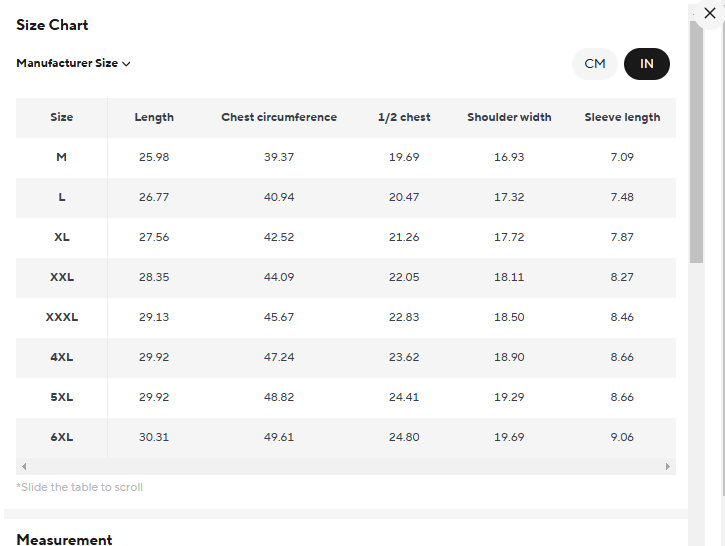The width and height of the screenshot is (725, 546).
Task: Select the XL size row
Action: click(x=62, y=238)
